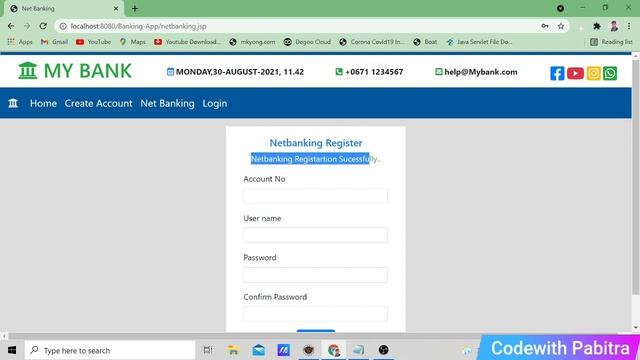This screenshot has width=640, height=360.
Task: Open the Facebook social icon
Action: coord(557,73)
